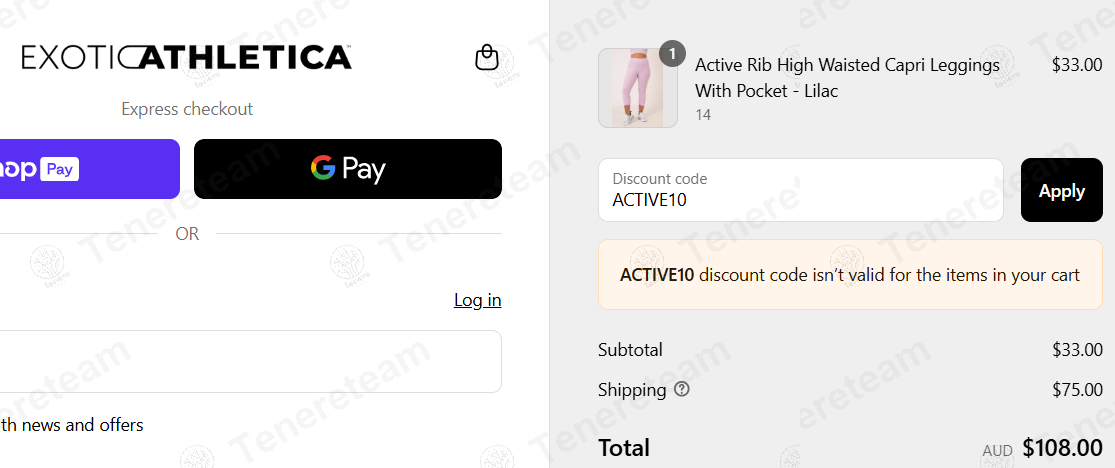Click the Express checkout heading
Viewport: 1115px width, 468px height.
point(187,109)
